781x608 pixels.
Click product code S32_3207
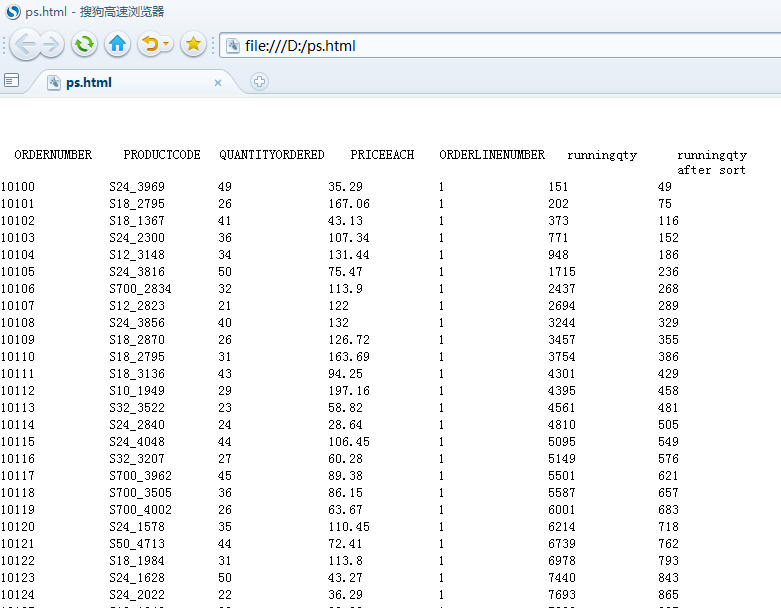(137, 459)
